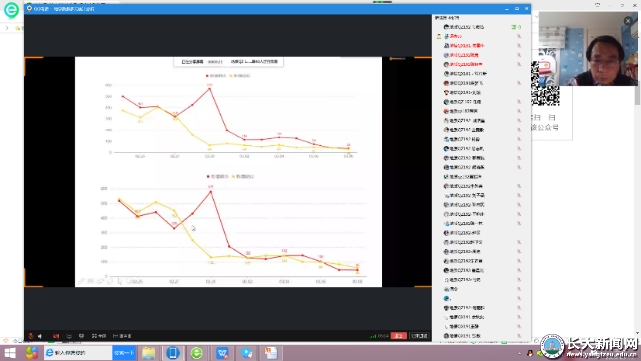Click the green 360 browser logo at top left
The width and height of the screenshot is (641, 361).
click(x=11, y=10)
